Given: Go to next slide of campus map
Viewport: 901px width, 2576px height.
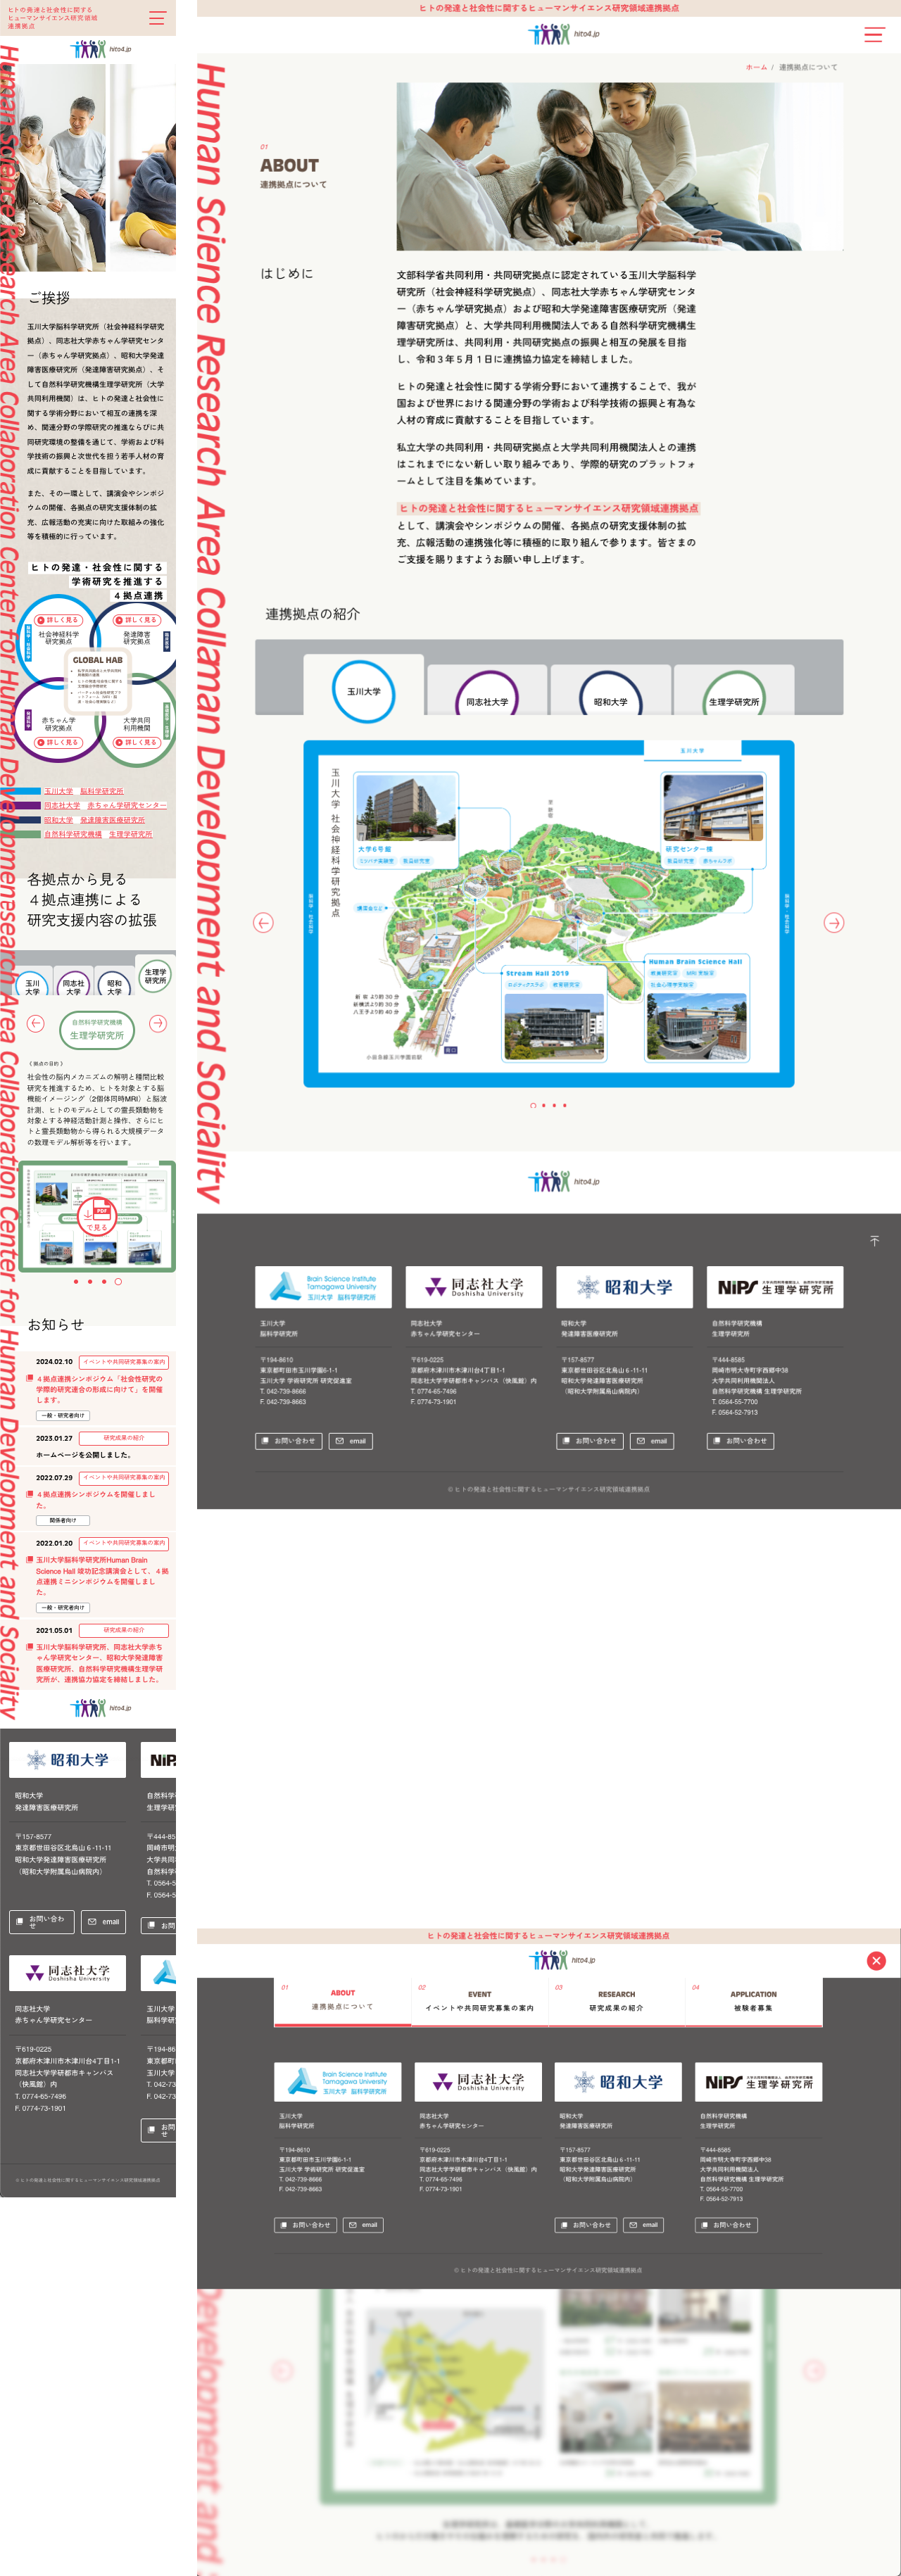Looking at the screenshot, I should [833, 923].
